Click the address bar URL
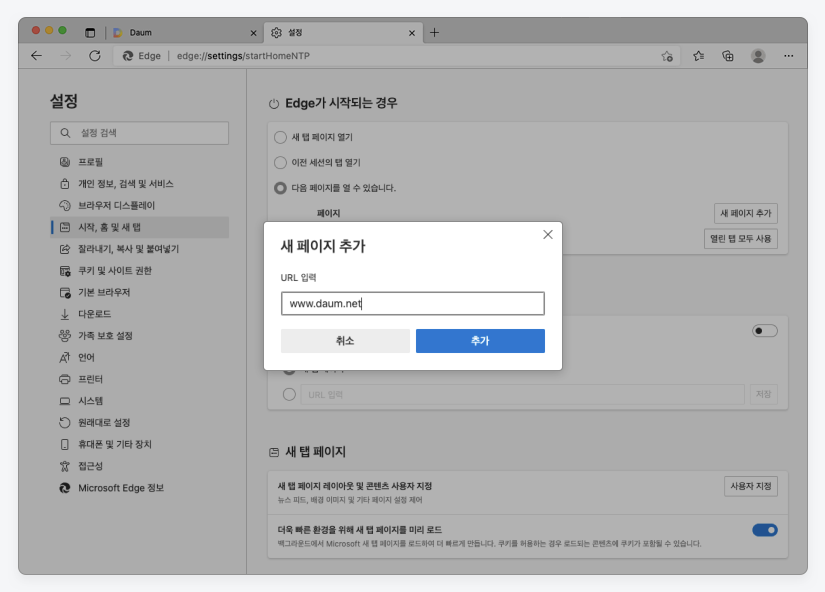 point(243,56)
